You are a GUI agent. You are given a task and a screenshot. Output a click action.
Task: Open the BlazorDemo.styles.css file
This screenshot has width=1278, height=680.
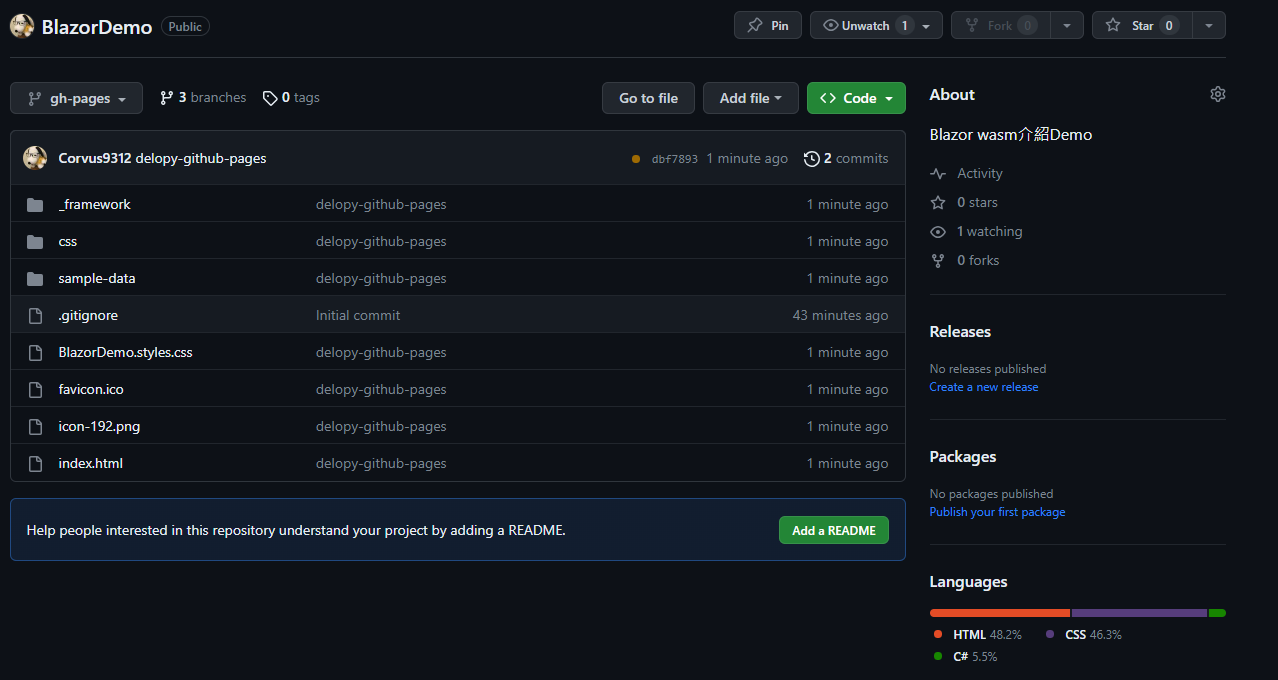click(x=126, y=352)
